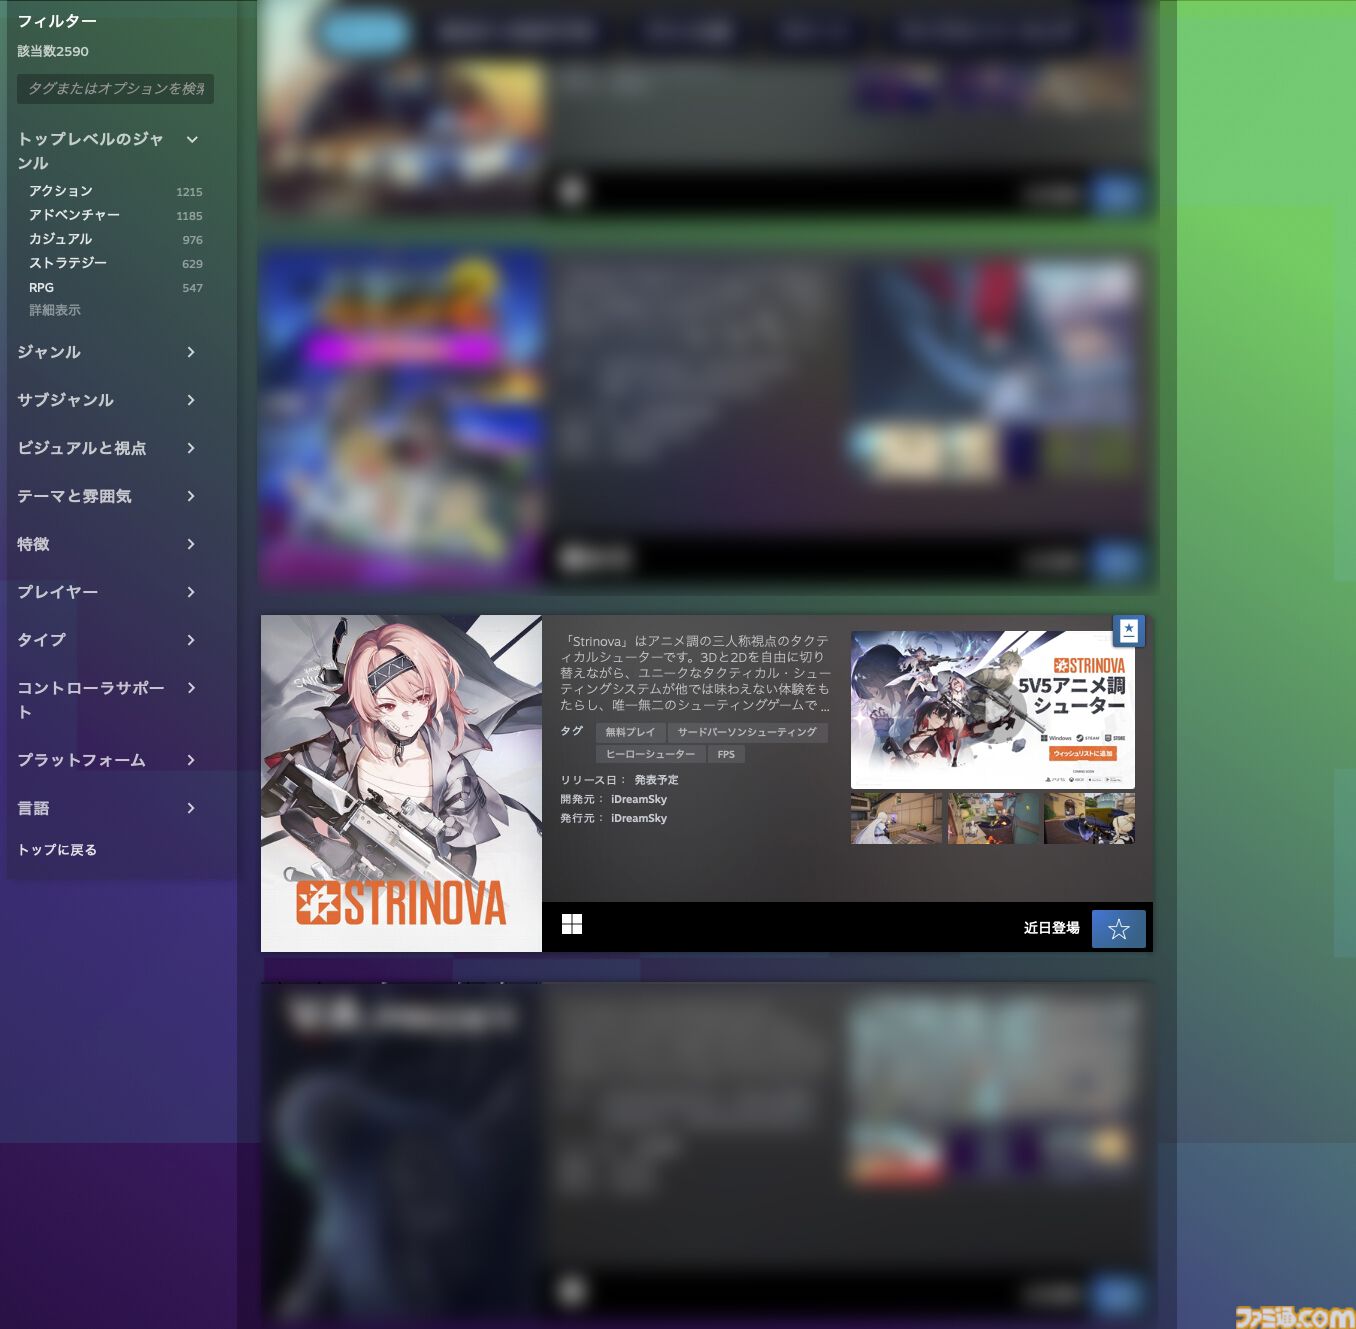Click the フィルター heading
The width and height of the screenshot is (1356, 1329).
pos(57,21)
